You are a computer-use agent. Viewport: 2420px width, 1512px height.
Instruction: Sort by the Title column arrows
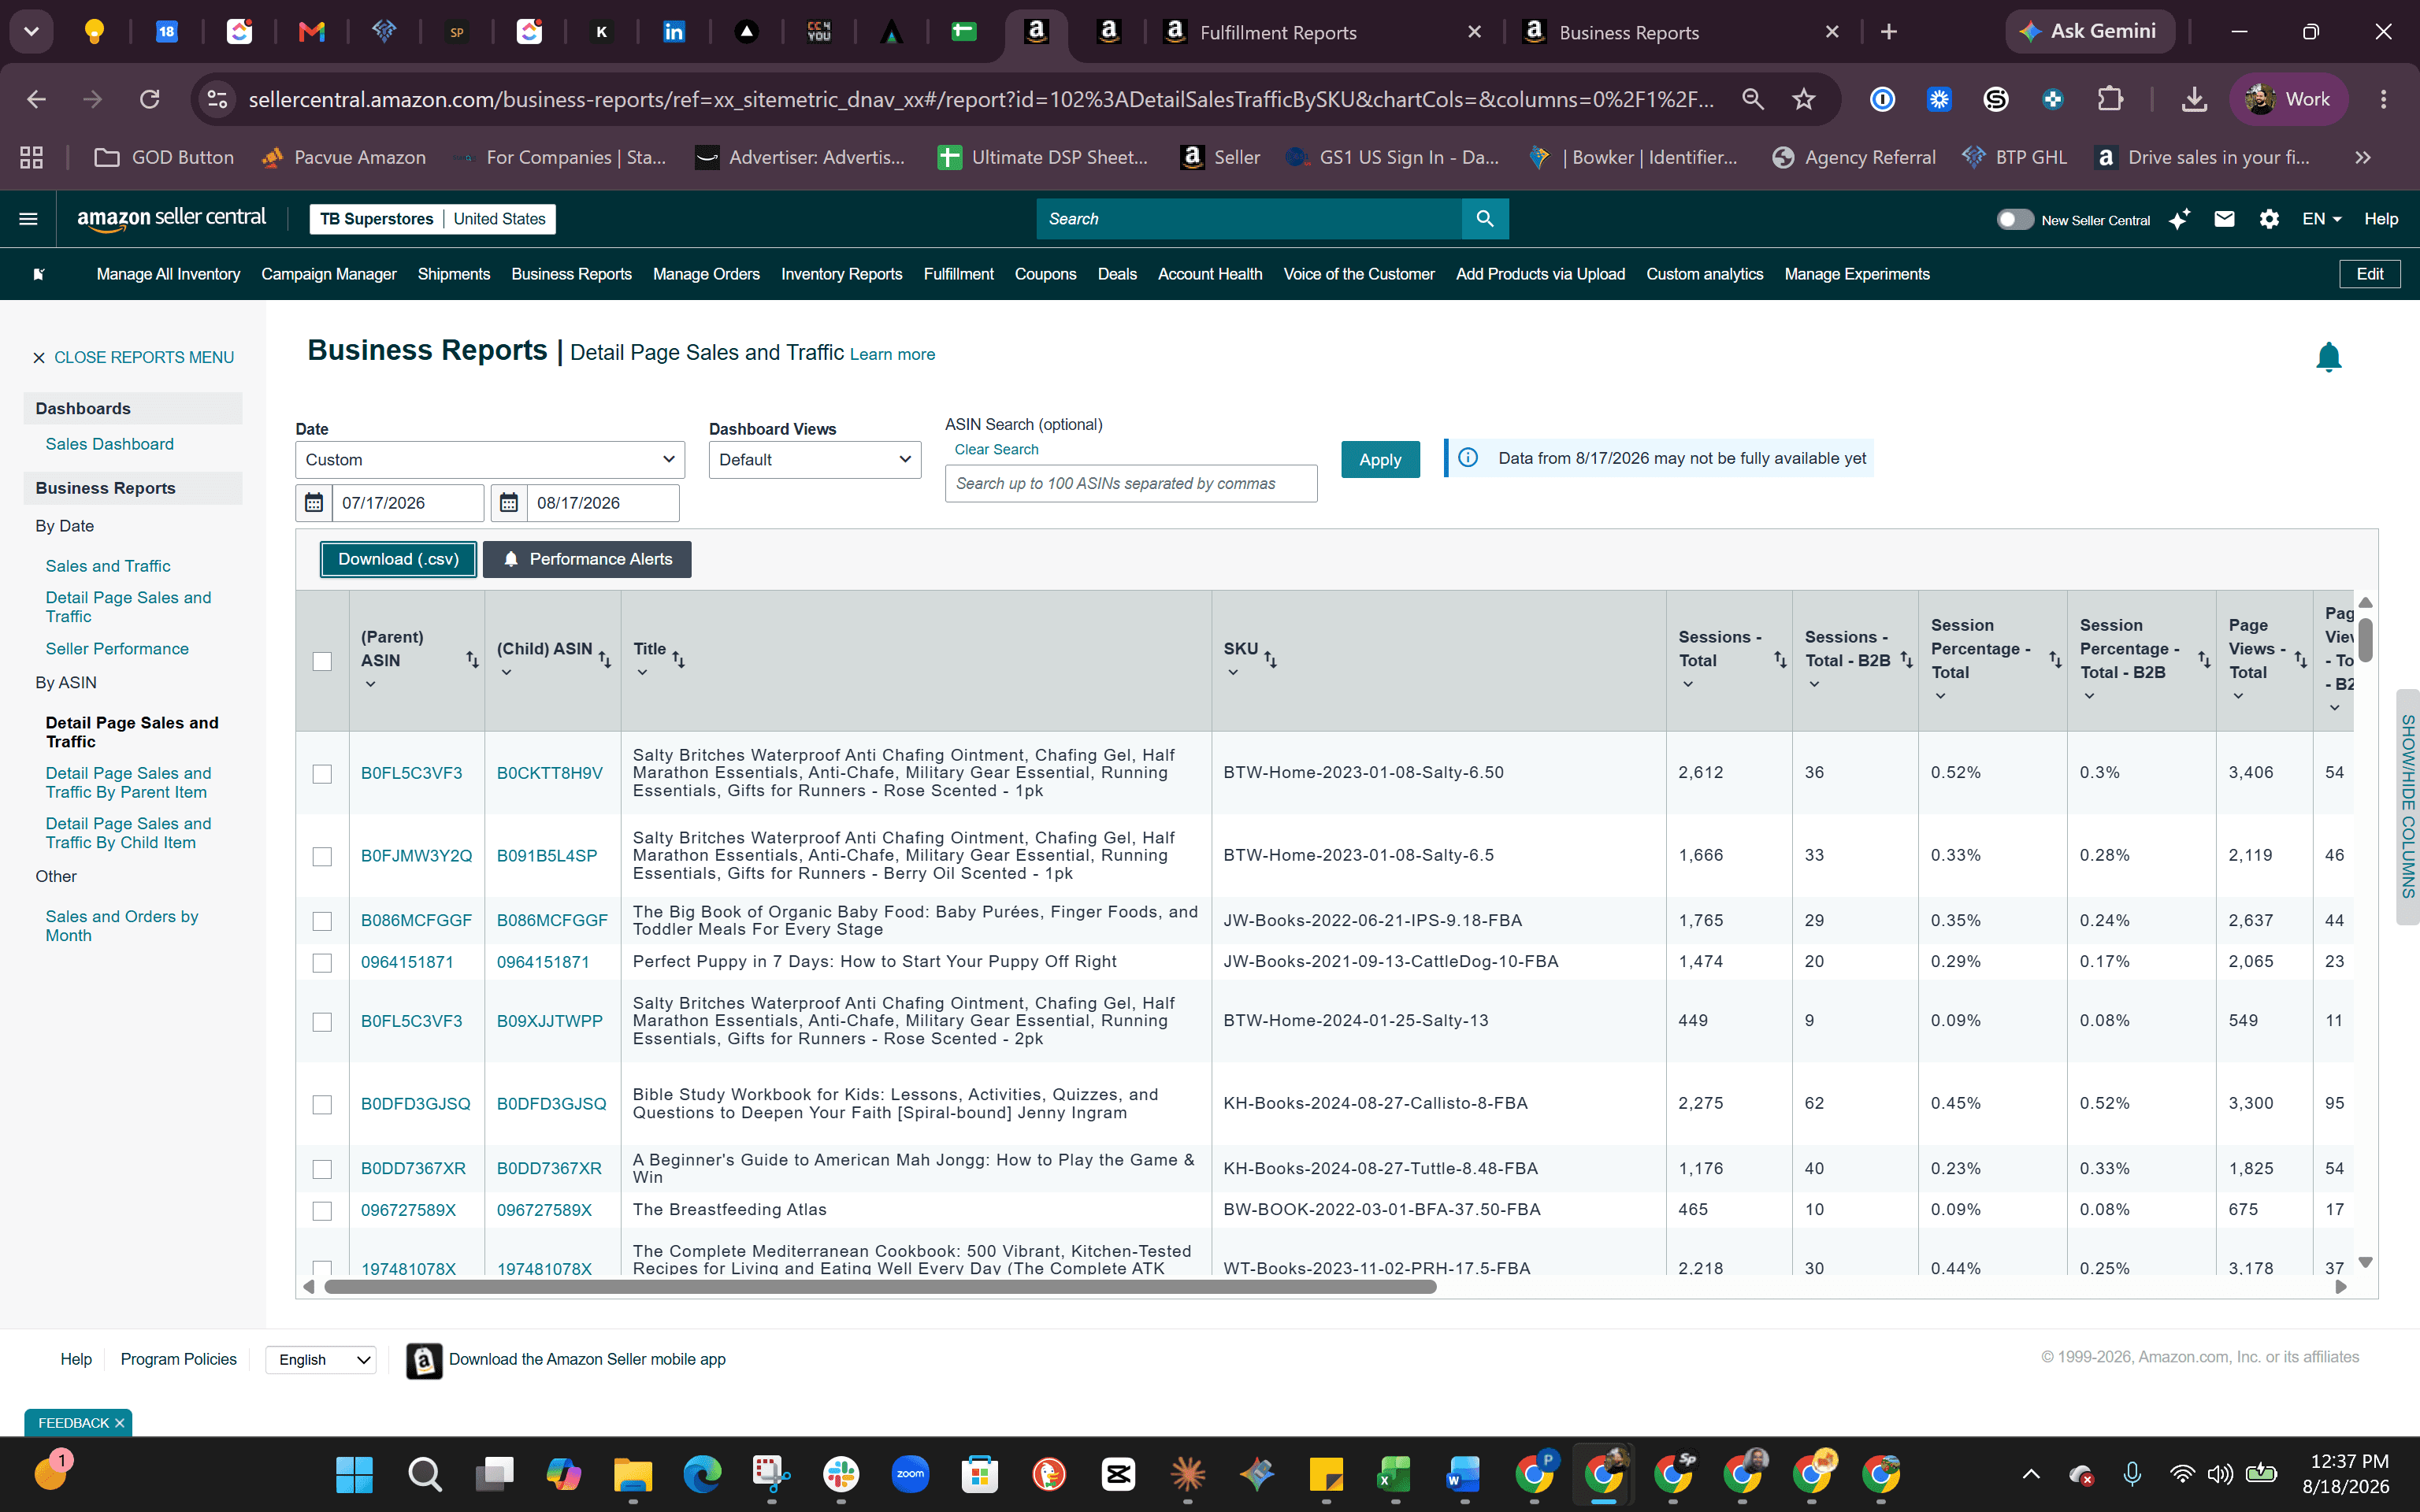click(x=678, y=660)
